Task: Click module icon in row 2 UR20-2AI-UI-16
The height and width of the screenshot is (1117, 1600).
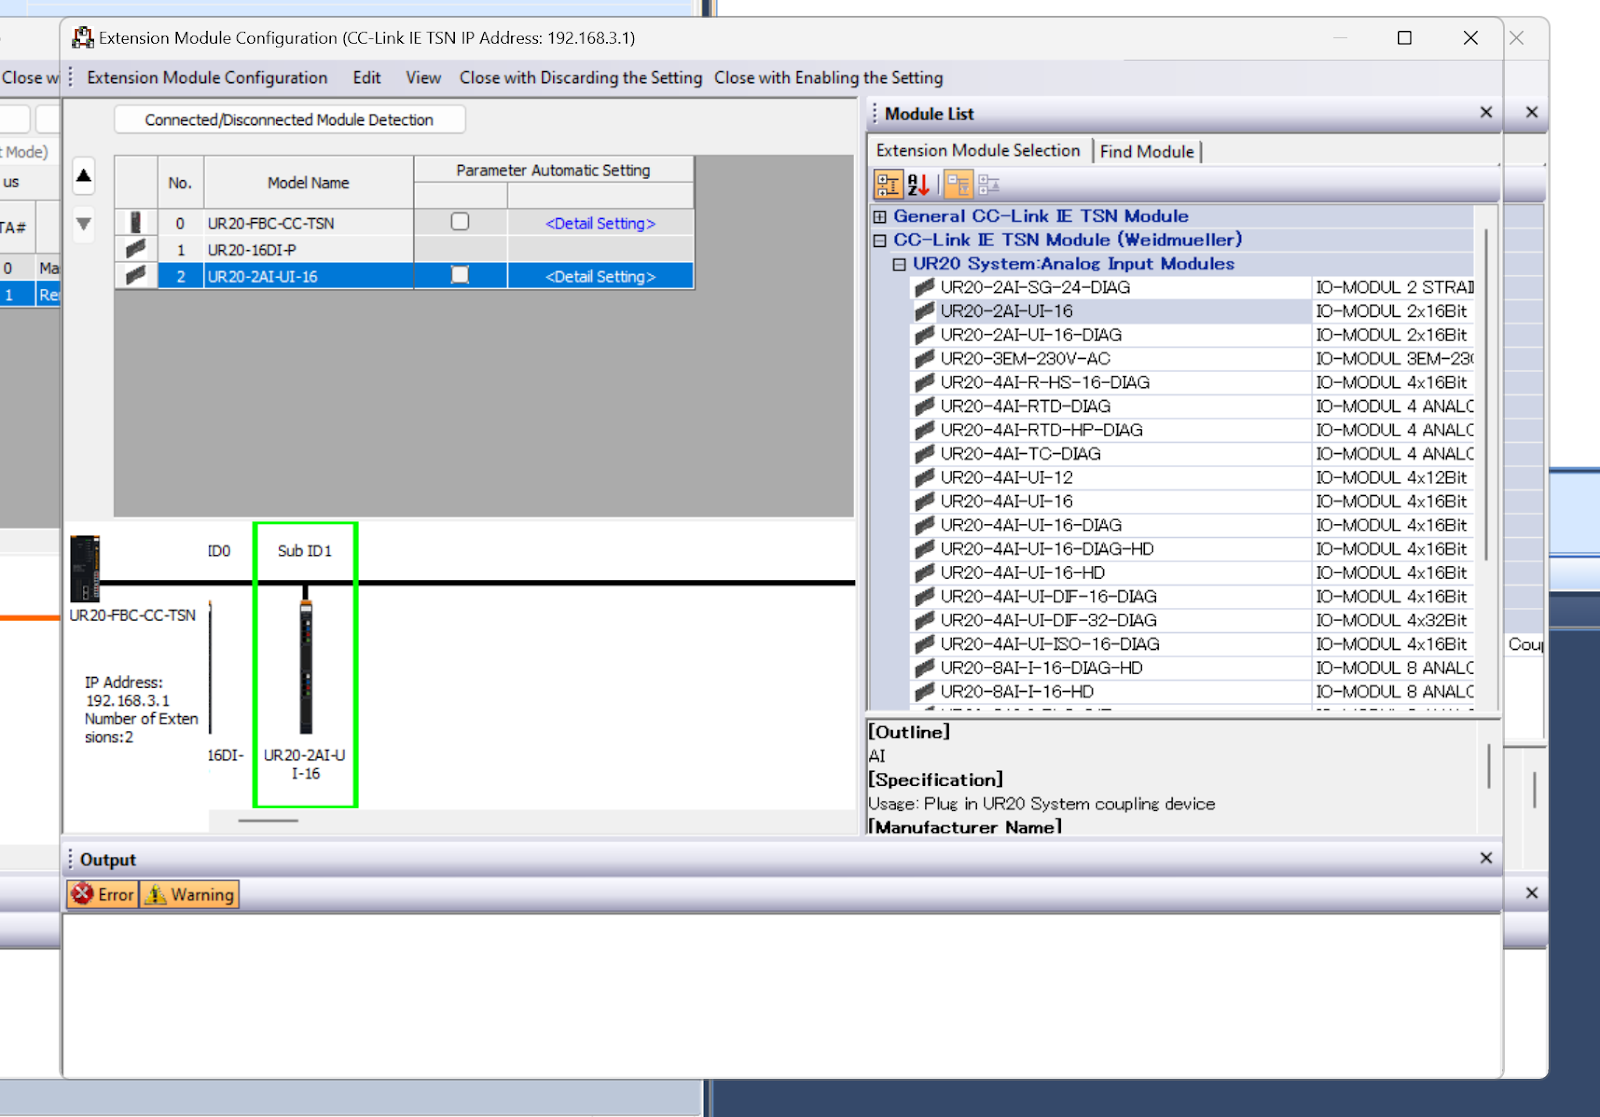Action: pos(136,275)
